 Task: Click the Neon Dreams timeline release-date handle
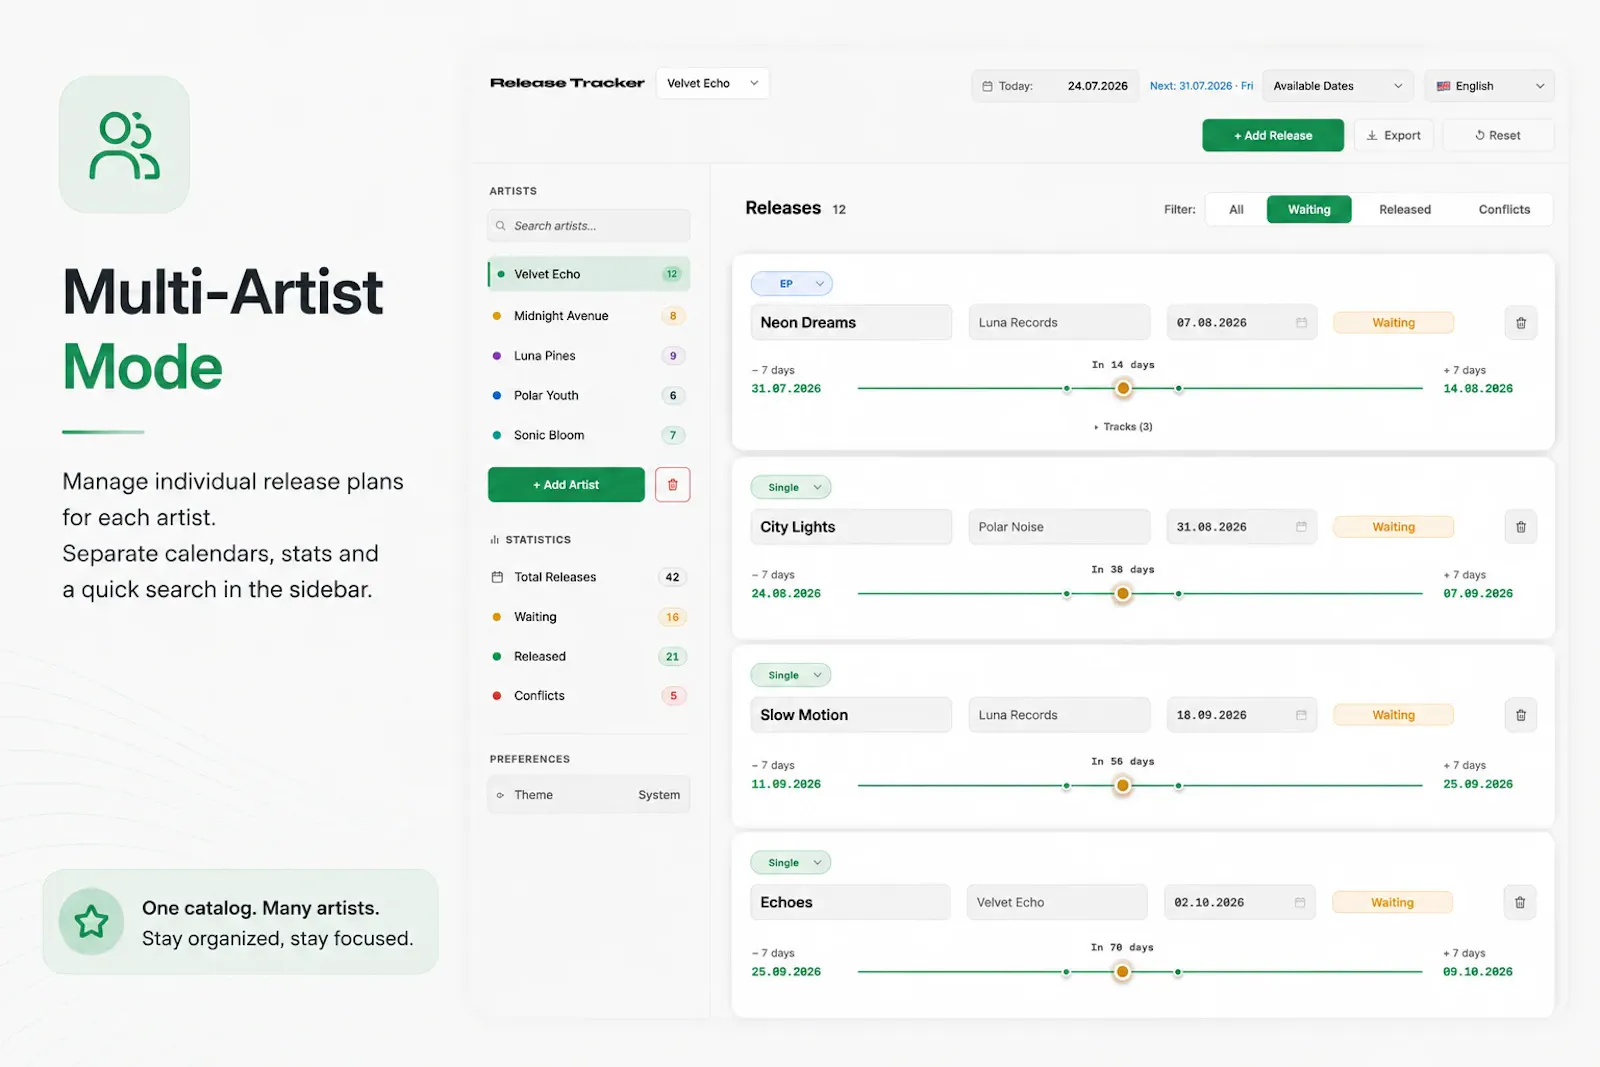point(1123,388)
